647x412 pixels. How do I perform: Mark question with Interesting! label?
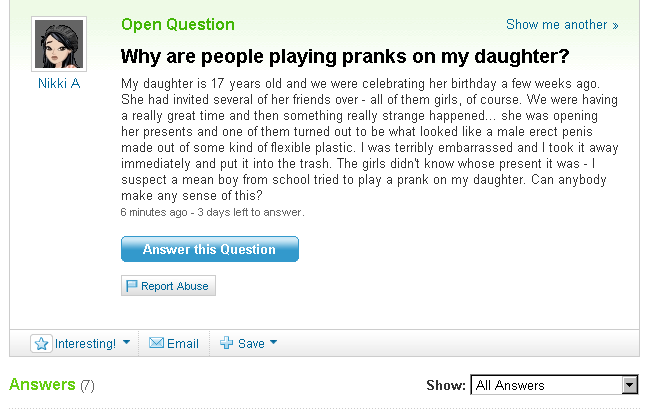click(x=85, y=343)
